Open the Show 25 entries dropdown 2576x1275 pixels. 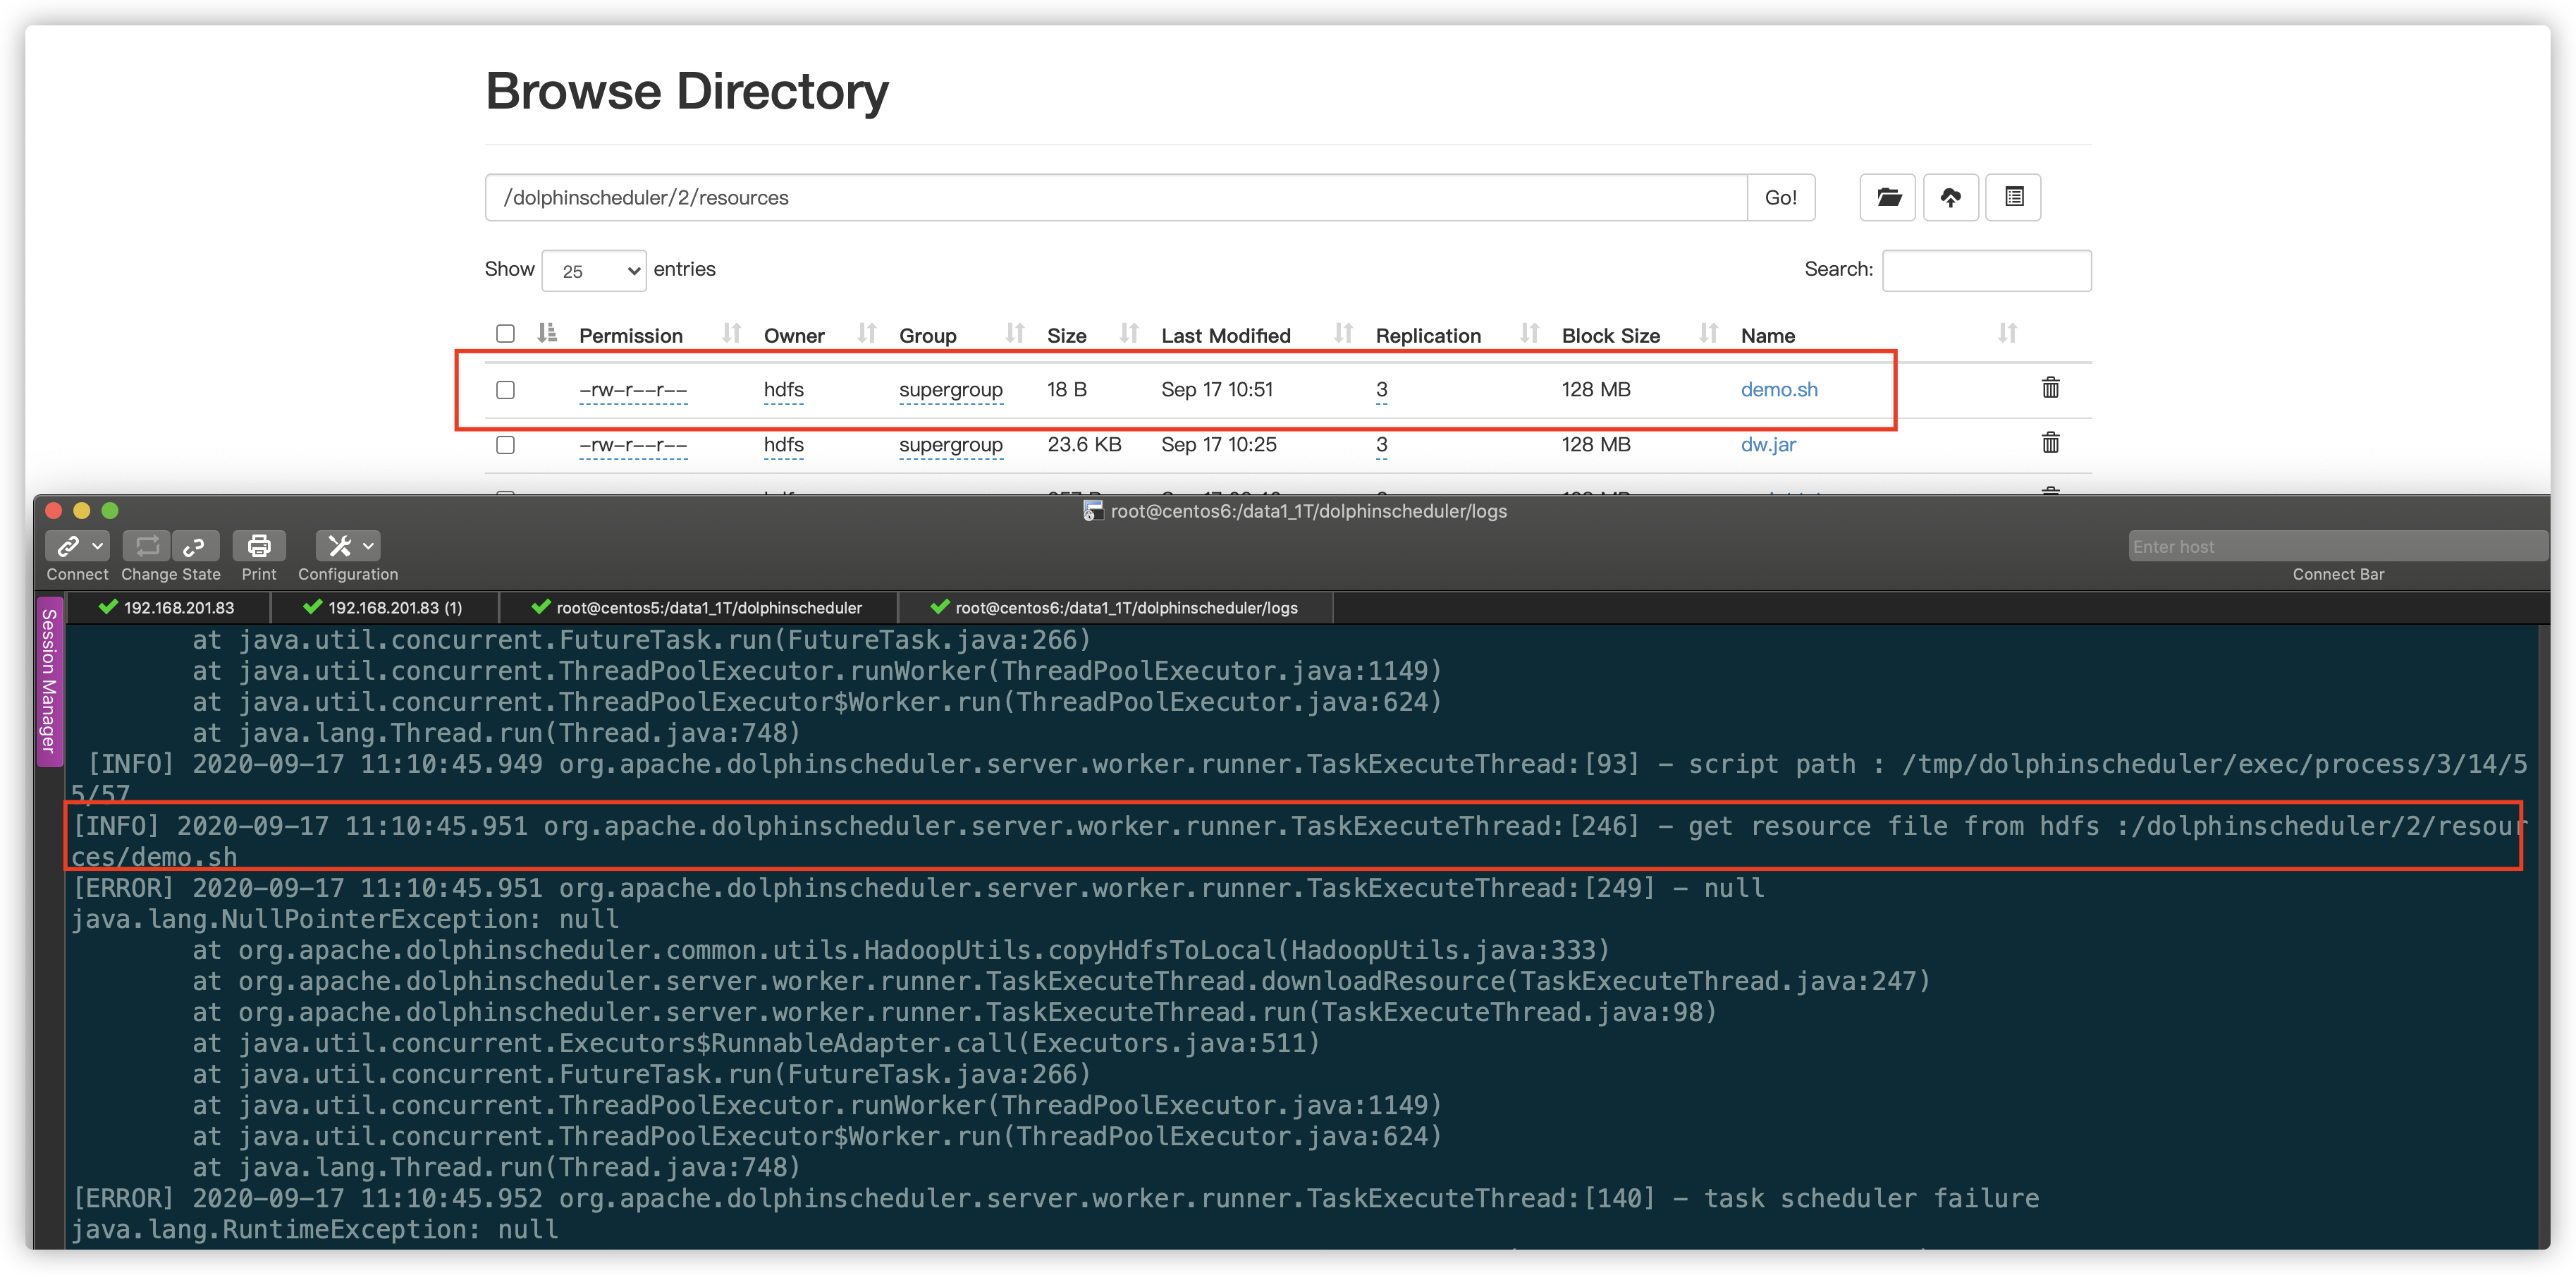594,271
